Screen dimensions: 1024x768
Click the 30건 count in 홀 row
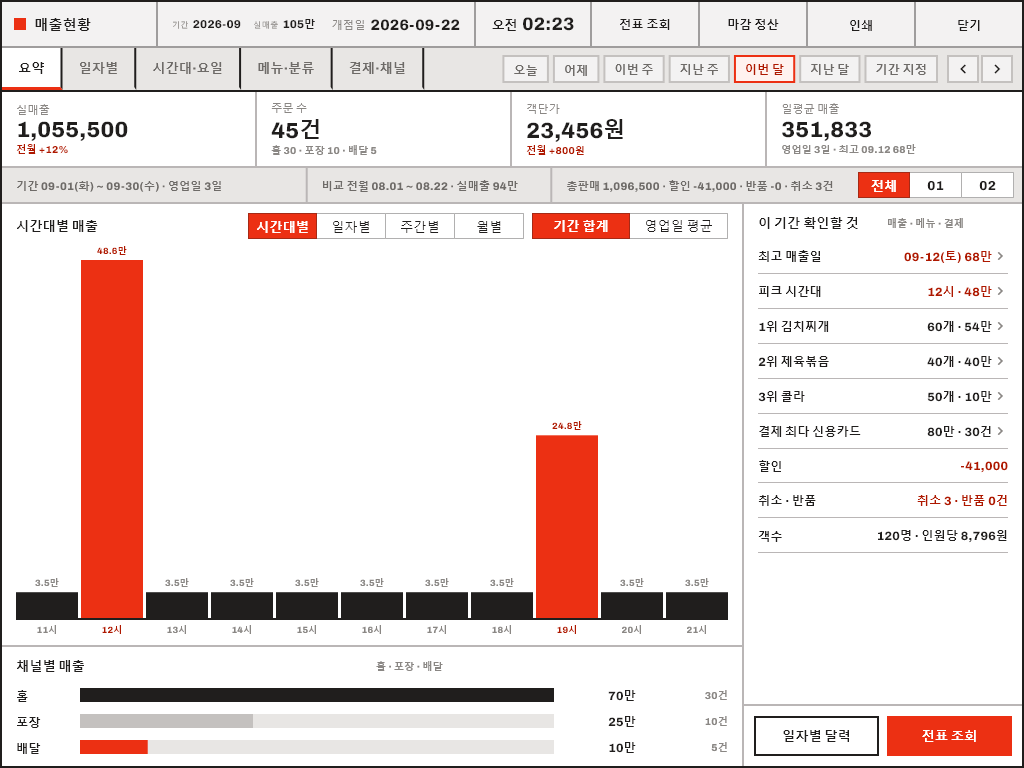click(x=716, y=696)
